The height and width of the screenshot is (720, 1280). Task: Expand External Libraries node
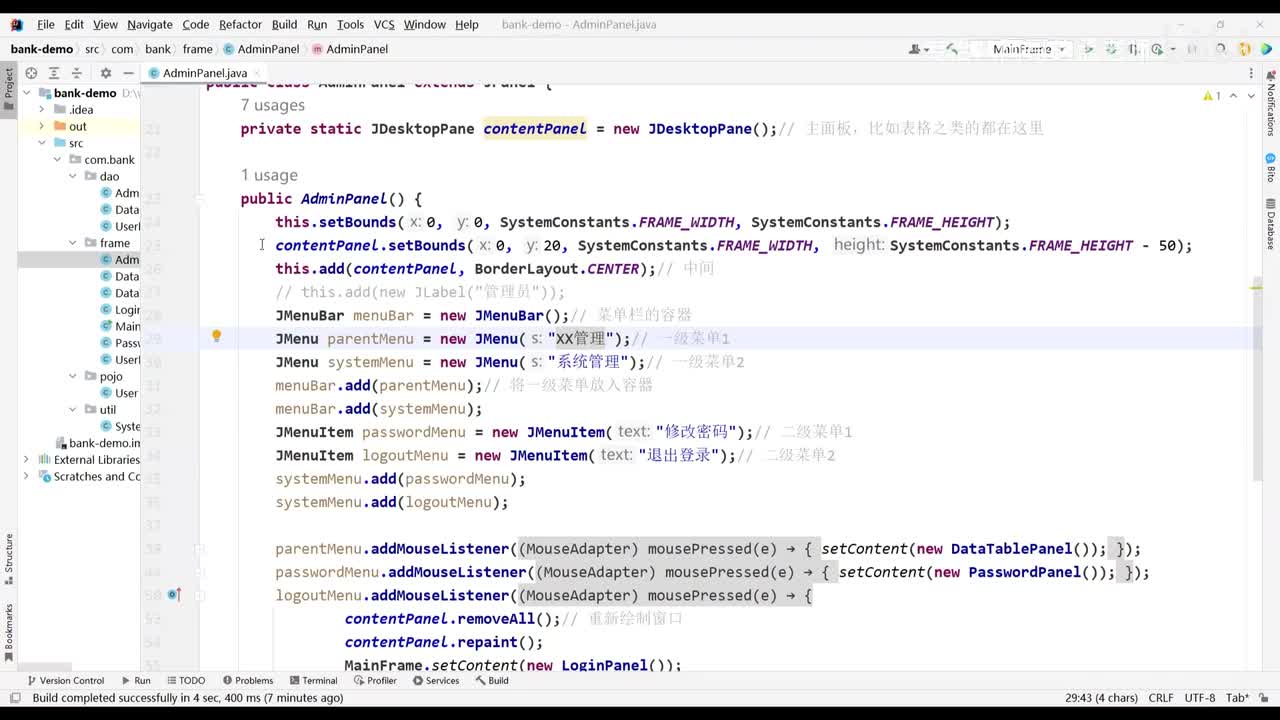26,460
